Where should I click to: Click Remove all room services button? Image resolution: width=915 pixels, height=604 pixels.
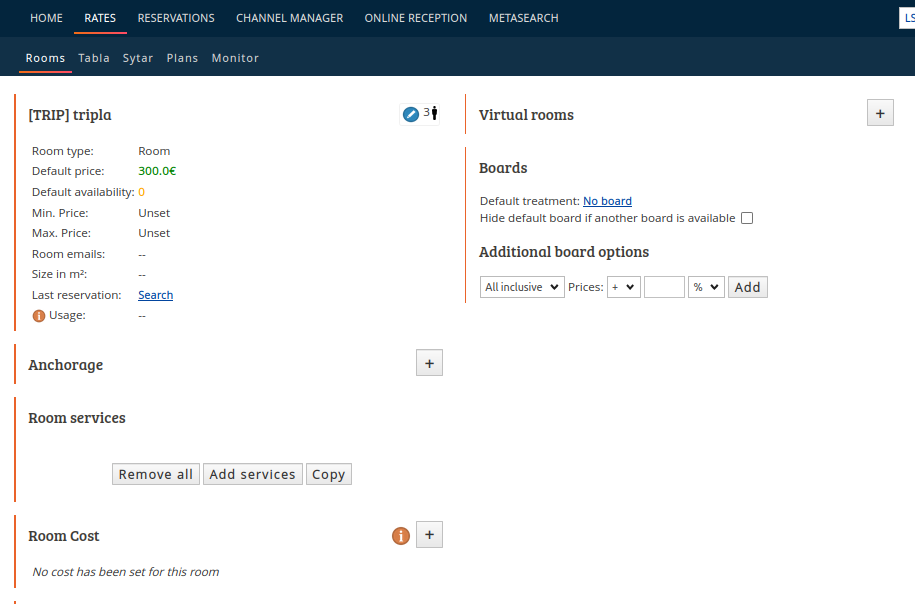(x=156, y=474)
